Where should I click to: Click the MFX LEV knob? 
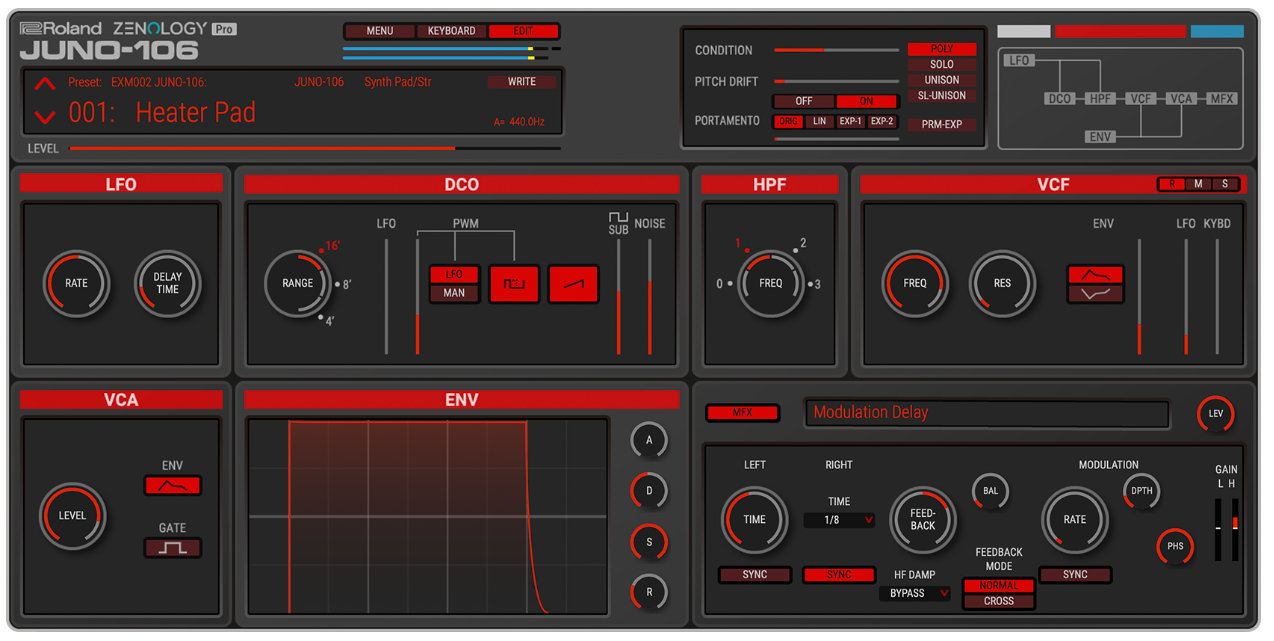click(1216, 414)
